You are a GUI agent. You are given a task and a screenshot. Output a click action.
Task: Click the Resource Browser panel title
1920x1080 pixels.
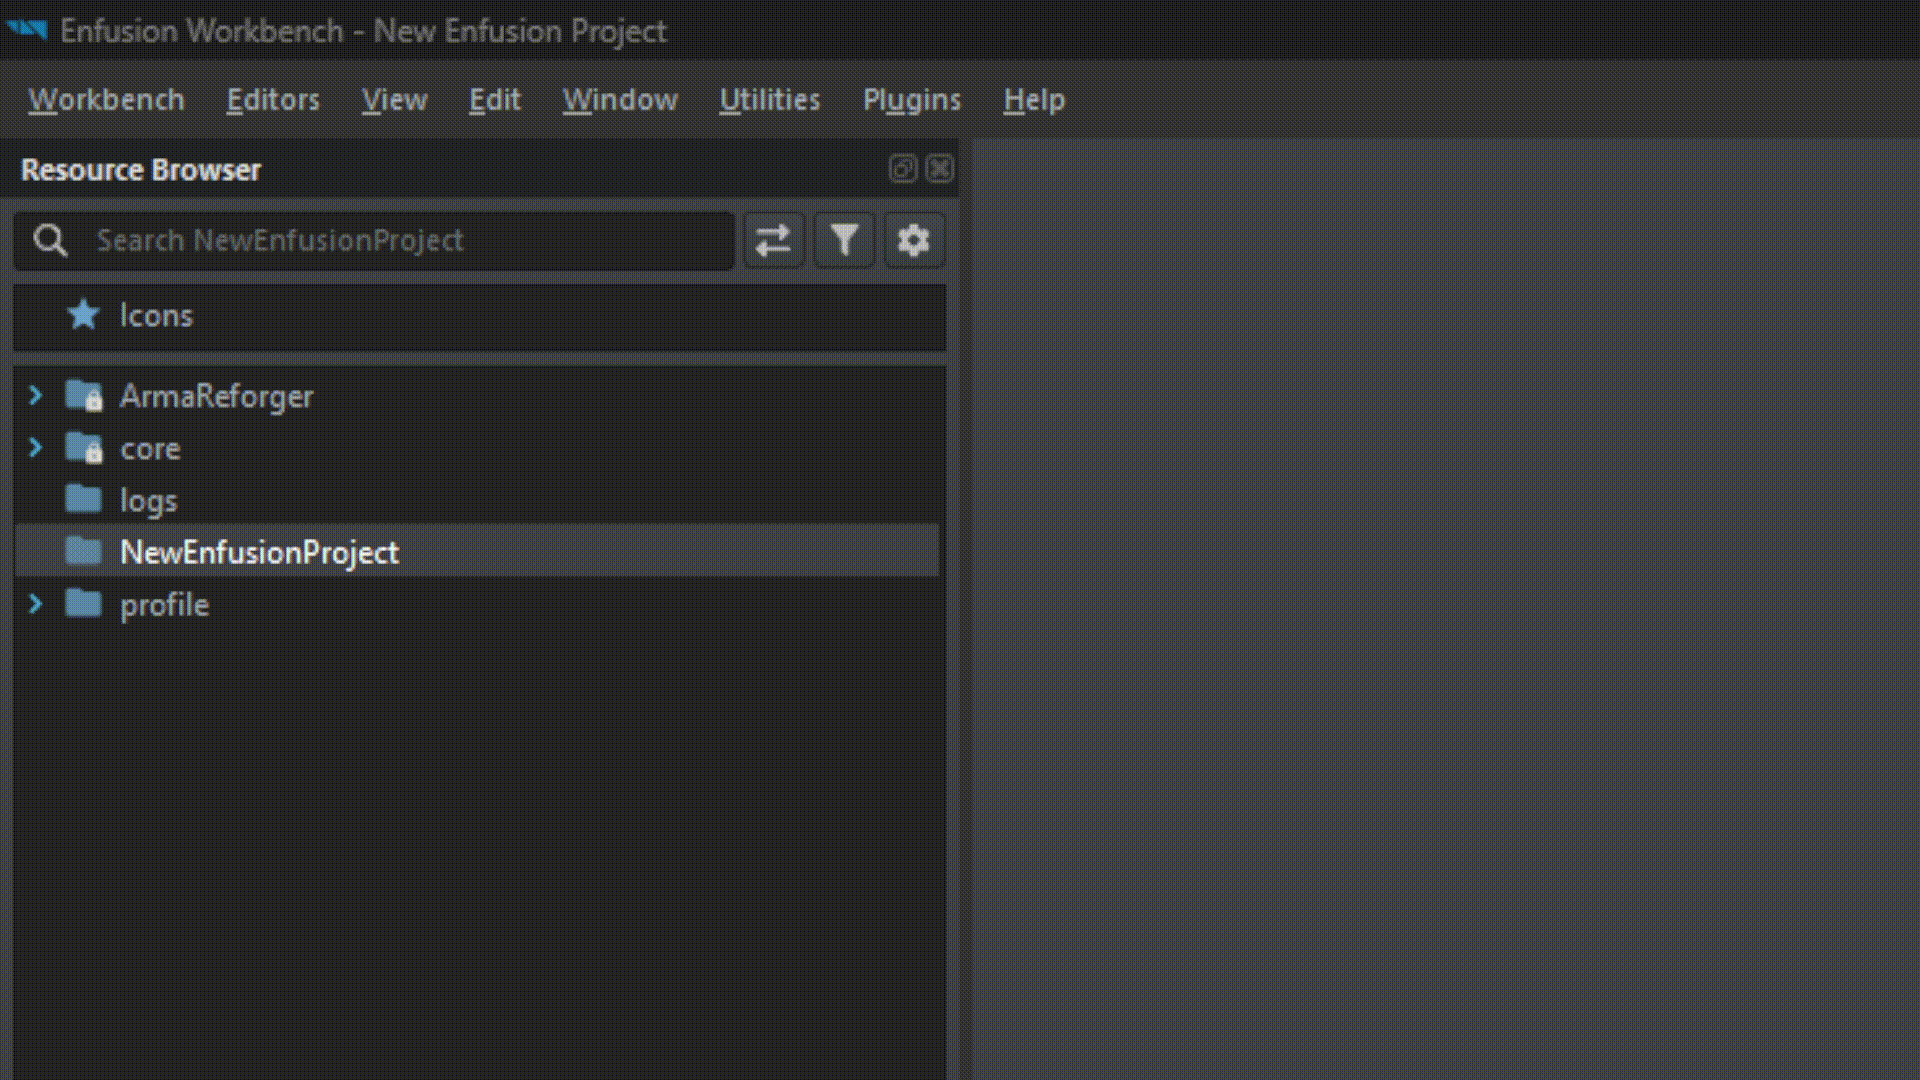[141, 170]
